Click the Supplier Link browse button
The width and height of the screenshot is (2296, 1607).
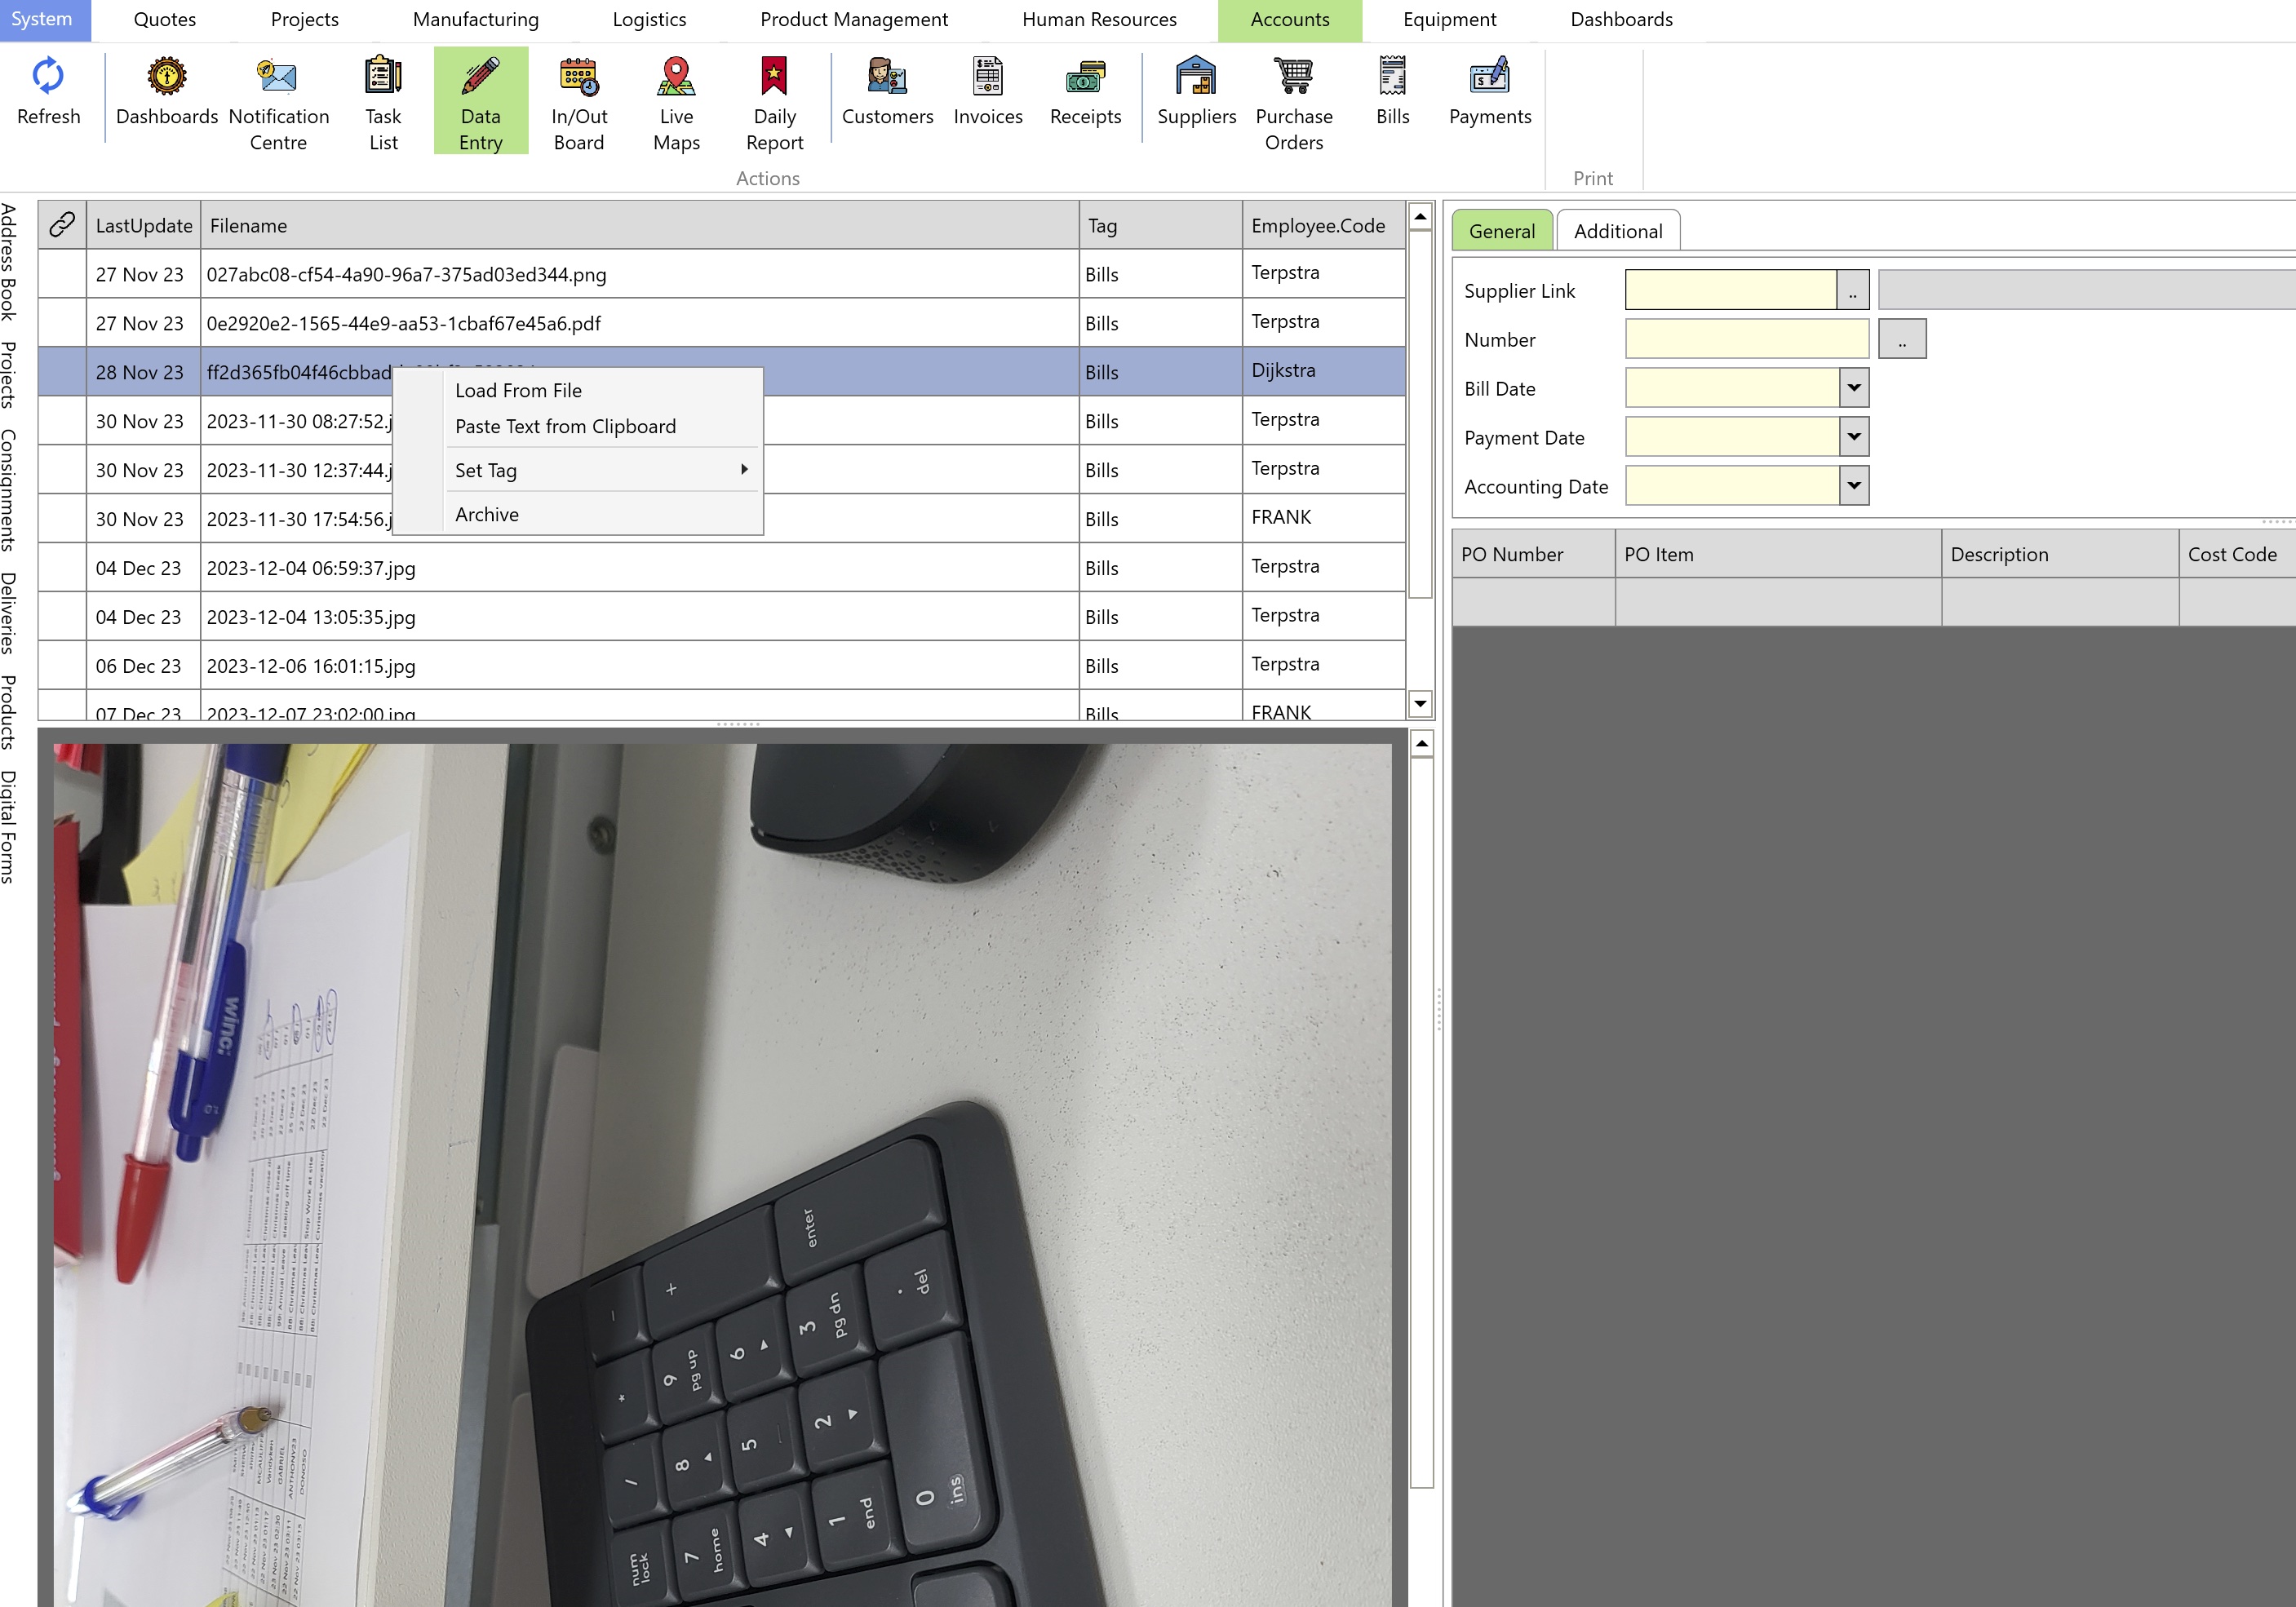(x=1852, y=290)
